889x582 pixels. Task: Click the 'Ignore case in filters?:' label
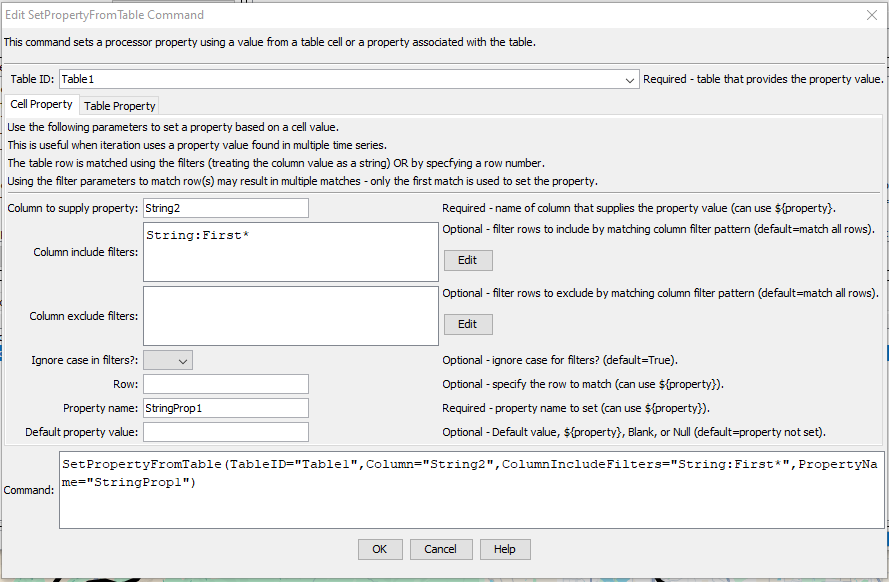pyautogui.click(x=84, y=360)
